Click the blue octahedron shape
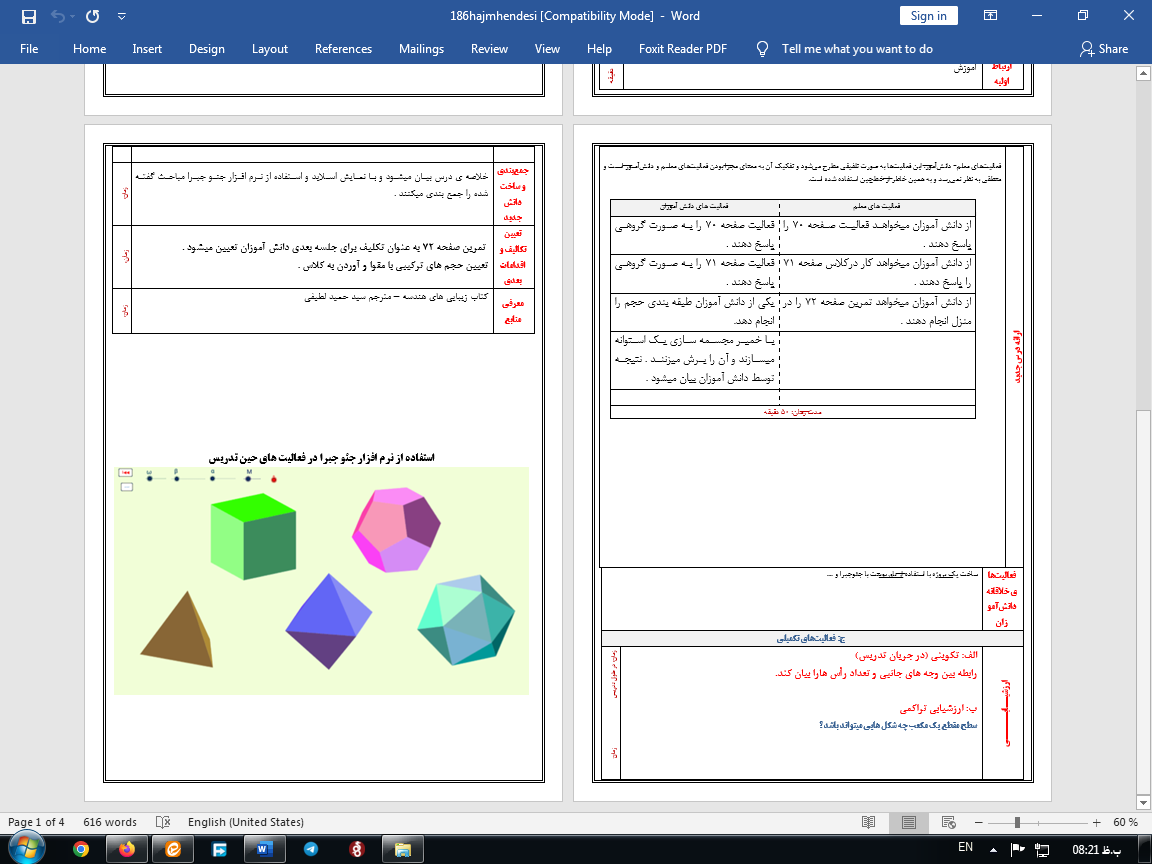 point(328,622)
